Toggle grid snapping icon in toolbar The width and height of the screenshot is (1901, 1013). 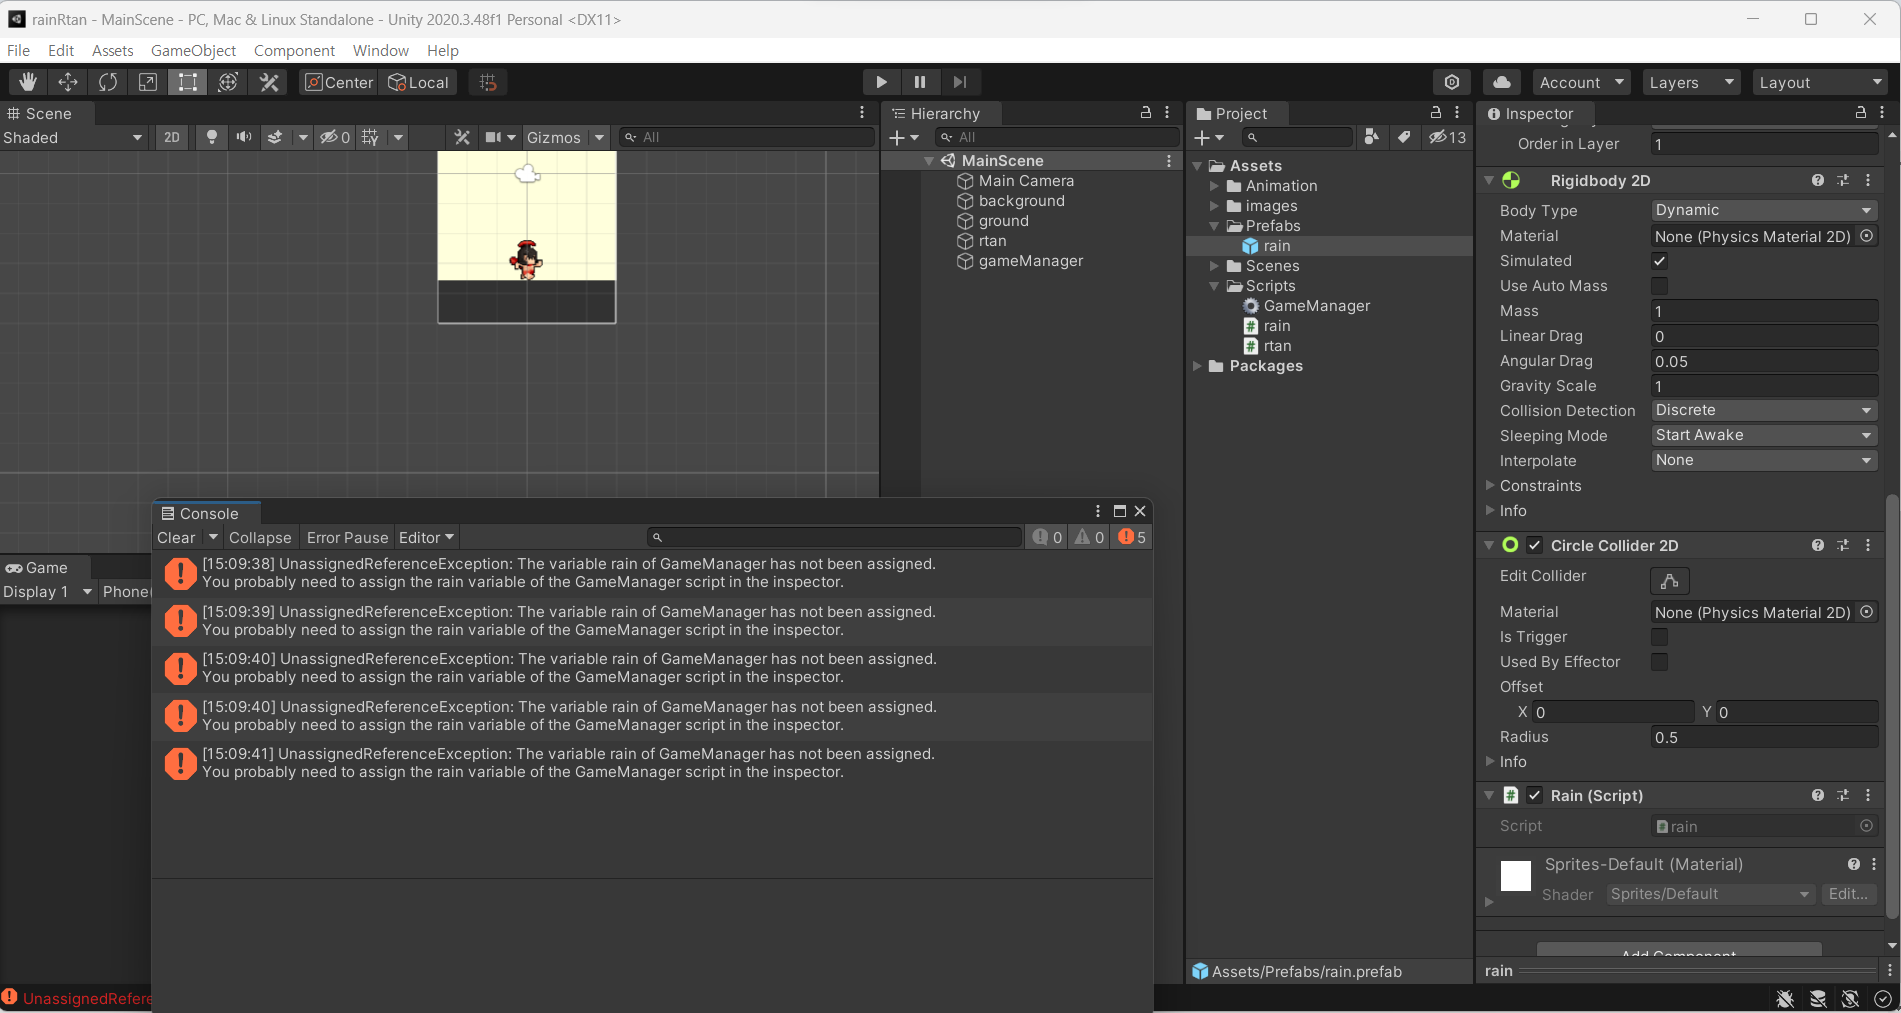488,82
